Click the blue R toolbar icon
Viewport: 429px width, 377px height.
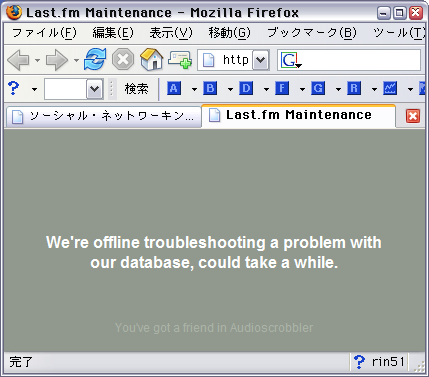(354, 88)
